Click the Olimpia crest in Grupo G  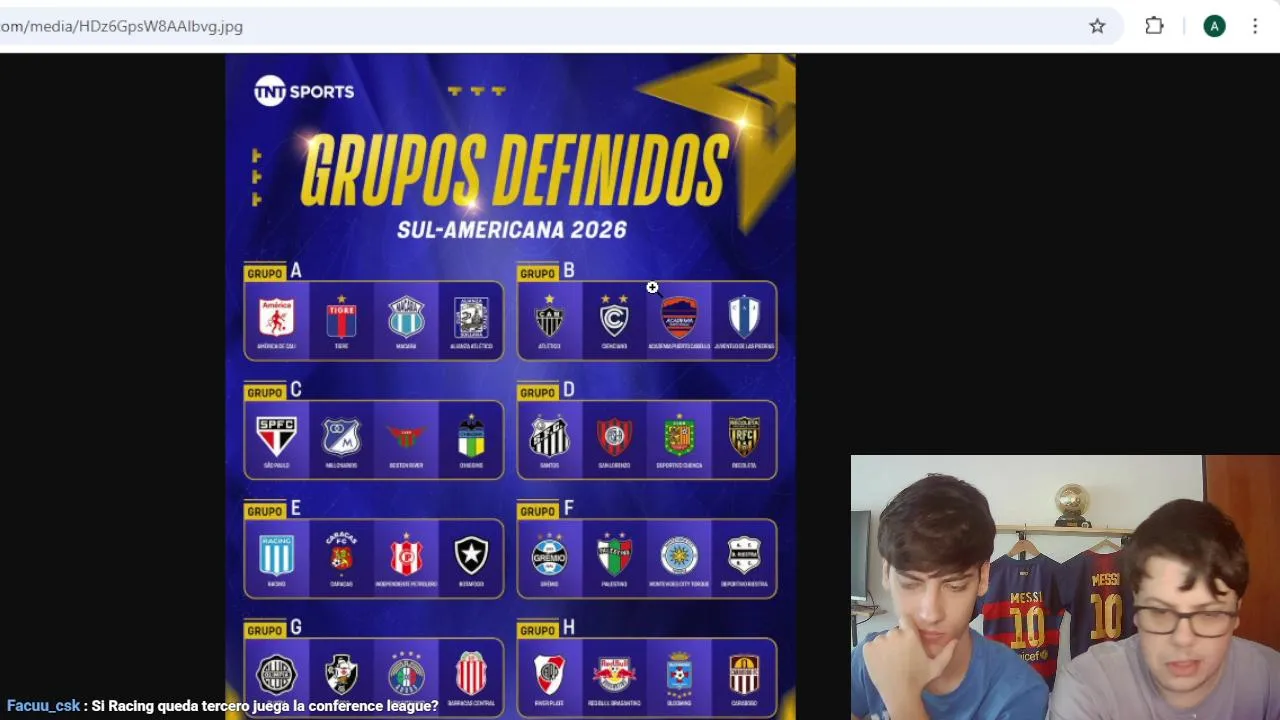276,675
